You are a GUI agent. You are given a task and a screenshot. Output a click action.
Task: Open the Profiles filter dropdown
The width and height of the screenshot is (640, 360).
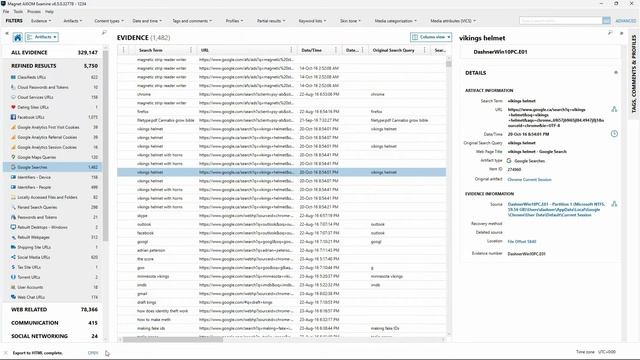pyautogui.click(x=234, y=21)
